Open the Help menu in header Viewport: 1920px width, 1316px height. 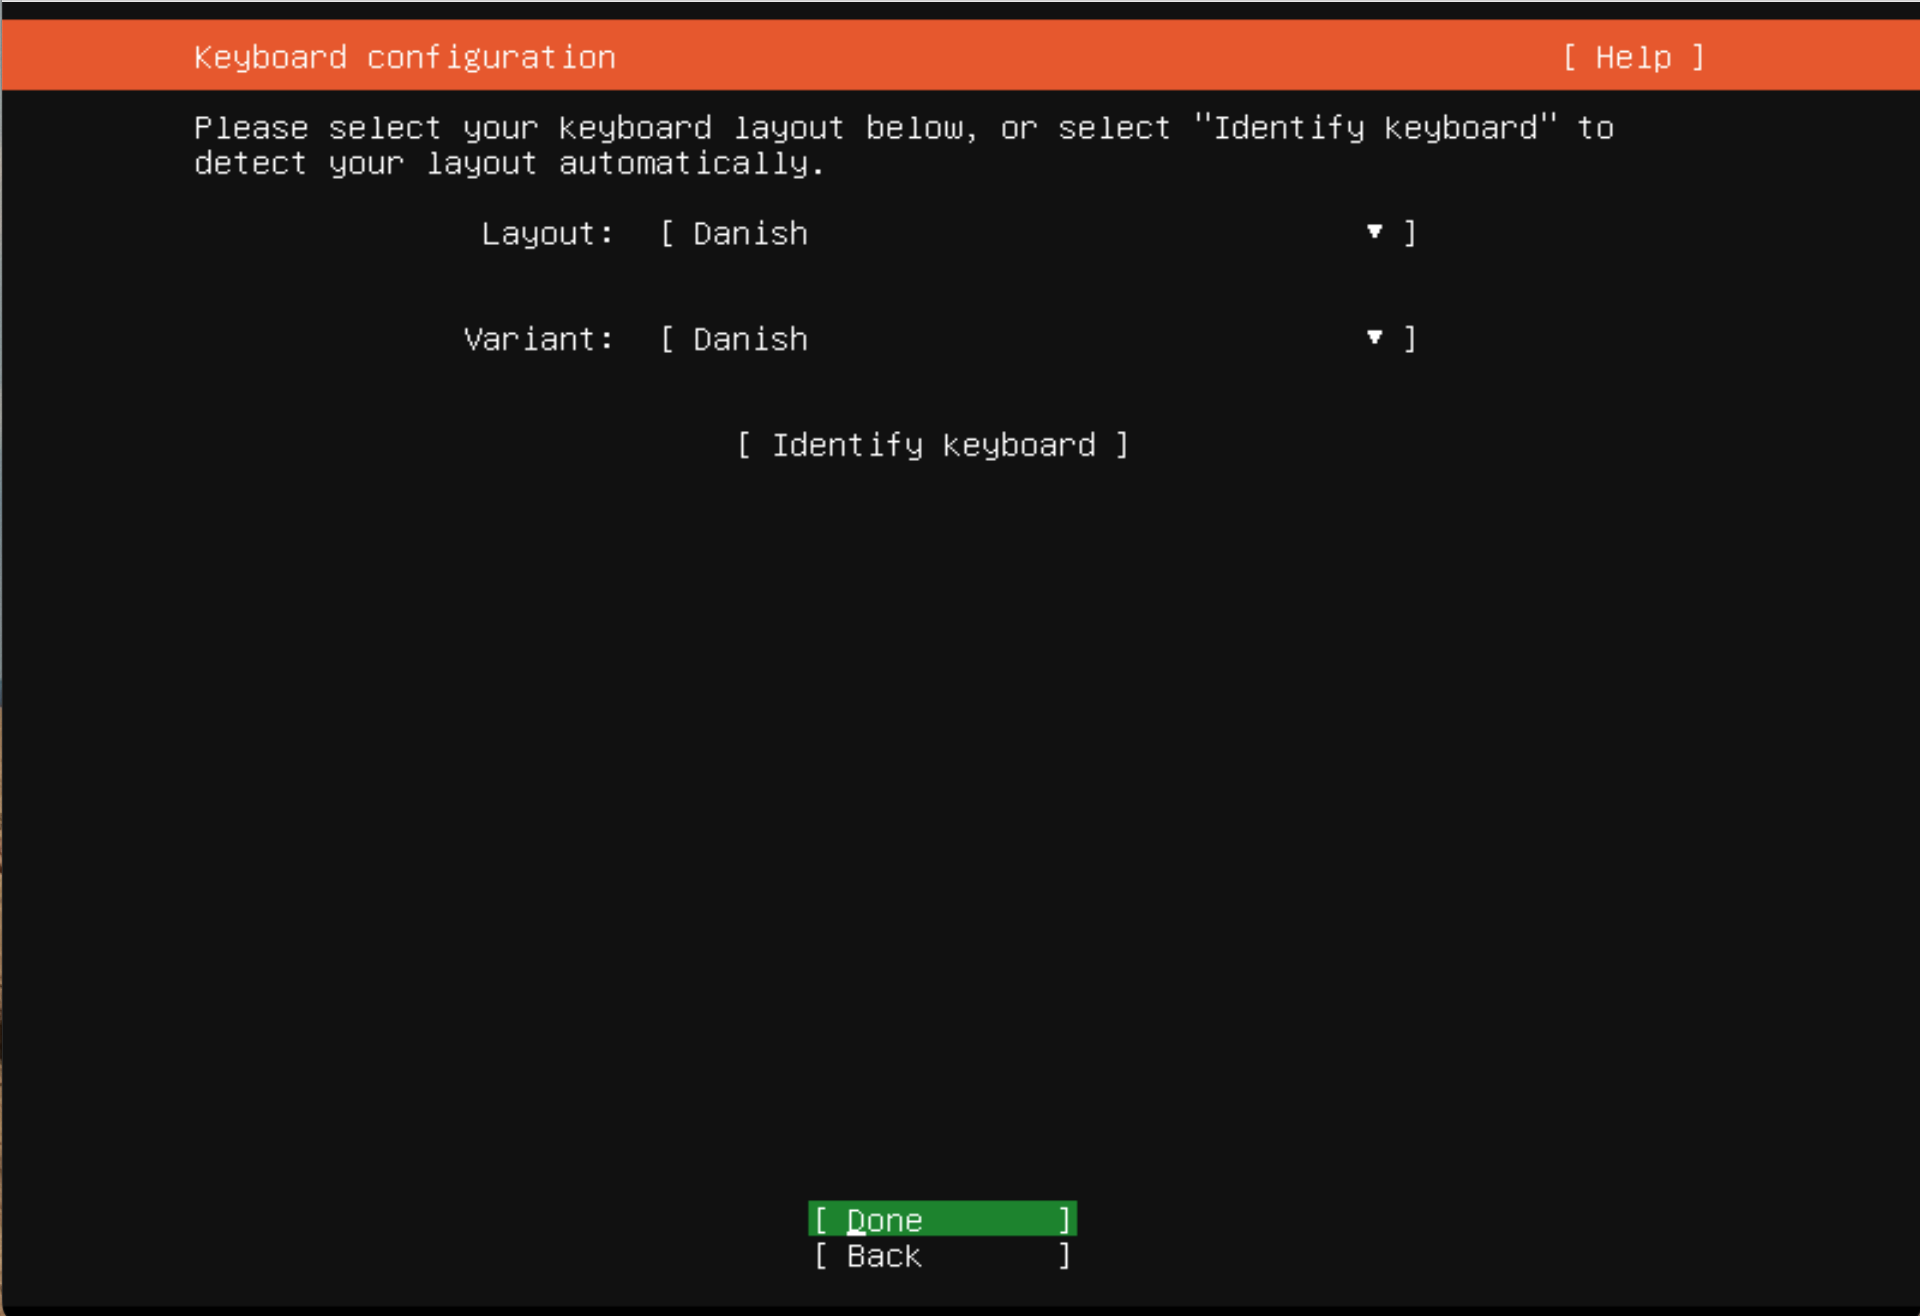tap(1632, 57)
